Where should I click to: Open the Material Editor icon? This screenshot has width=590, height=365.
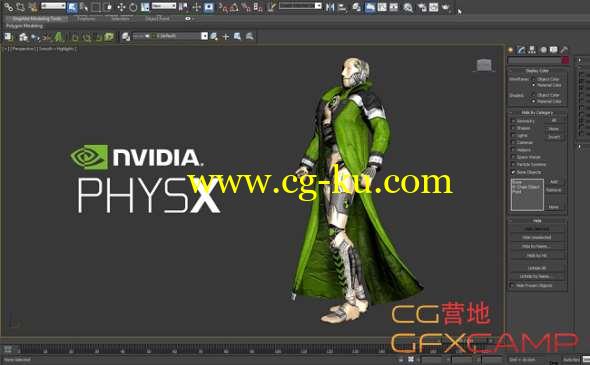pos(408,7)
